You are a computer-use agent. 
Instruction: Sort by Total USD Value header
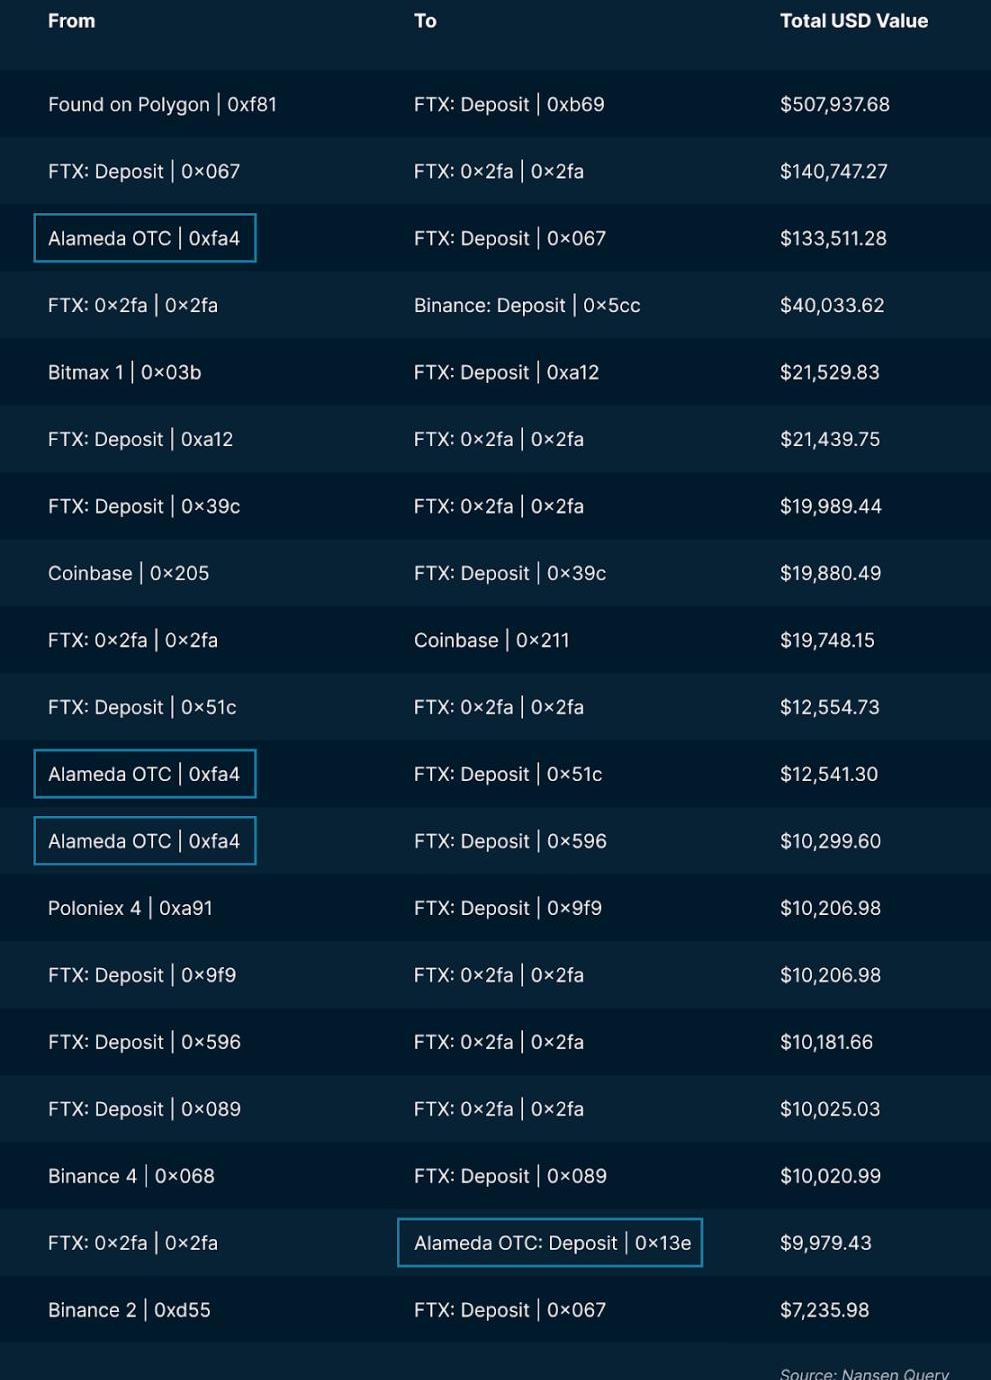(853, 21)
